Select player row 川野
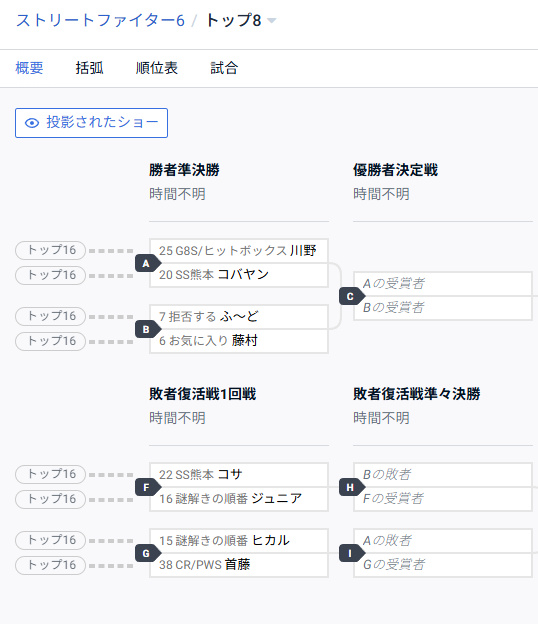The width and height of the screenshot is (538, 624). tap(239, 251)
